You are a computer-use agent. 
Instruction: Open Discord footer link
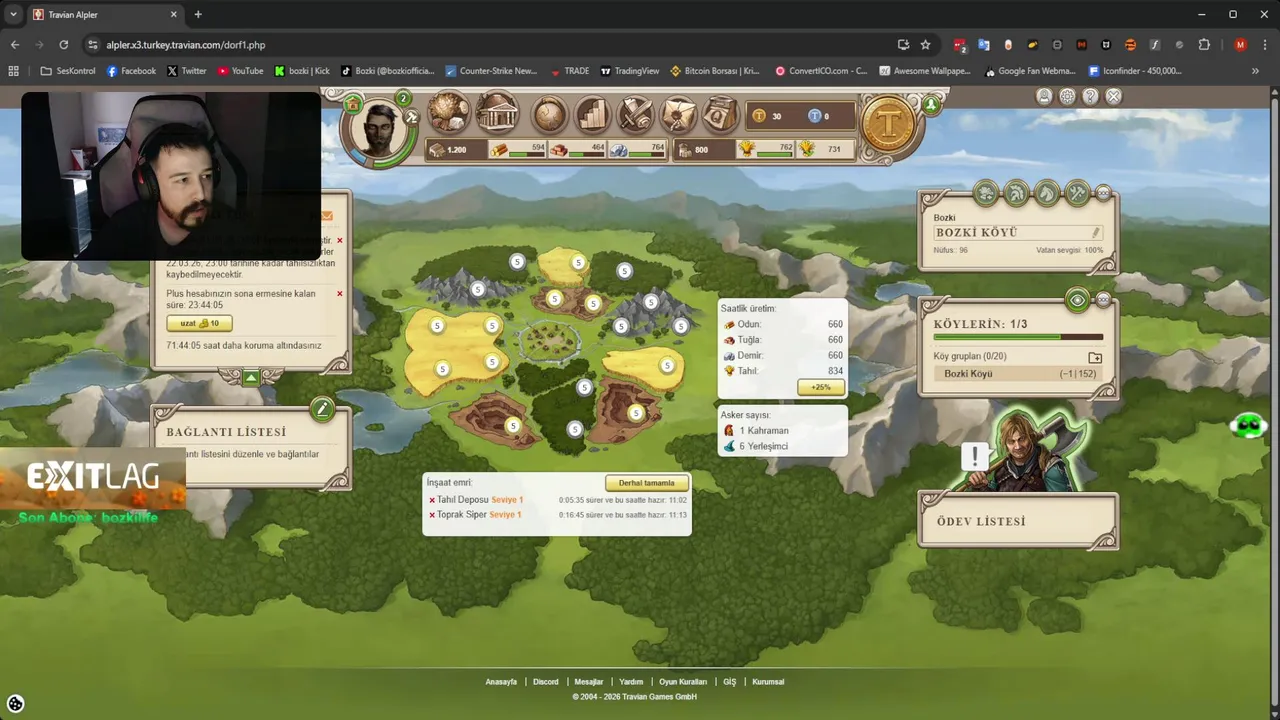point(546,682)
